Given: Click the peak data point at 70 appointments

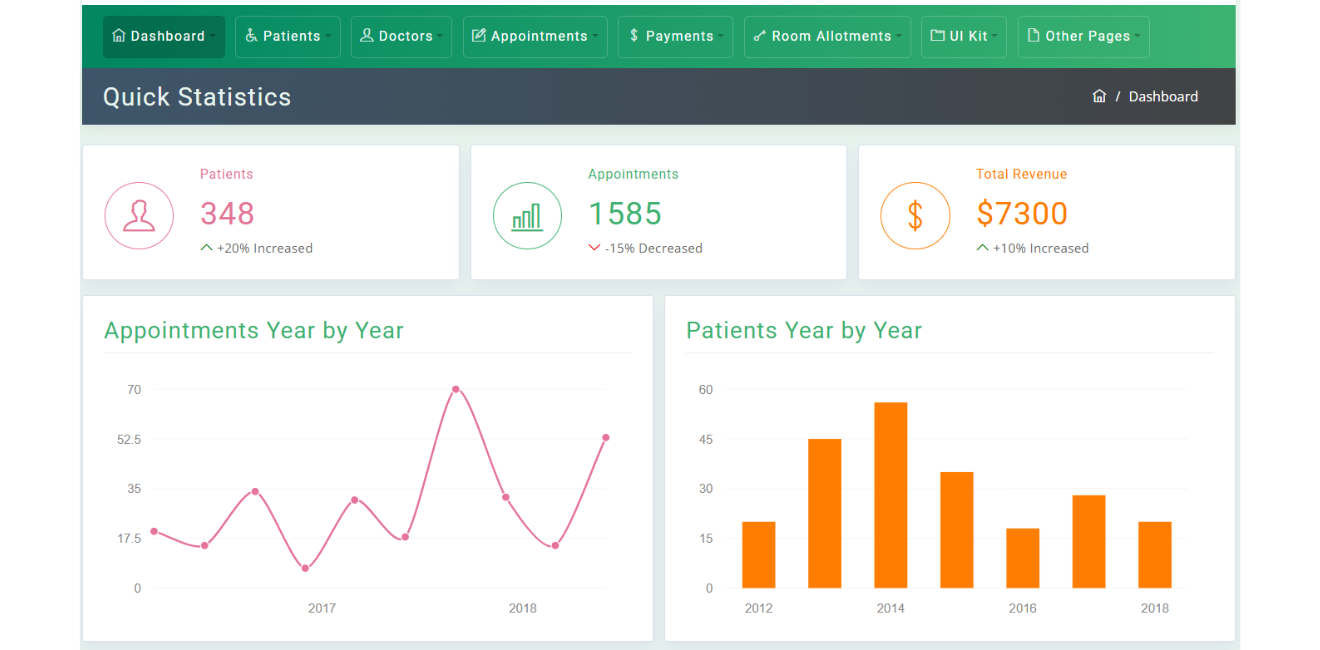Looking at the screenshot, I should [x=457, y=388].
